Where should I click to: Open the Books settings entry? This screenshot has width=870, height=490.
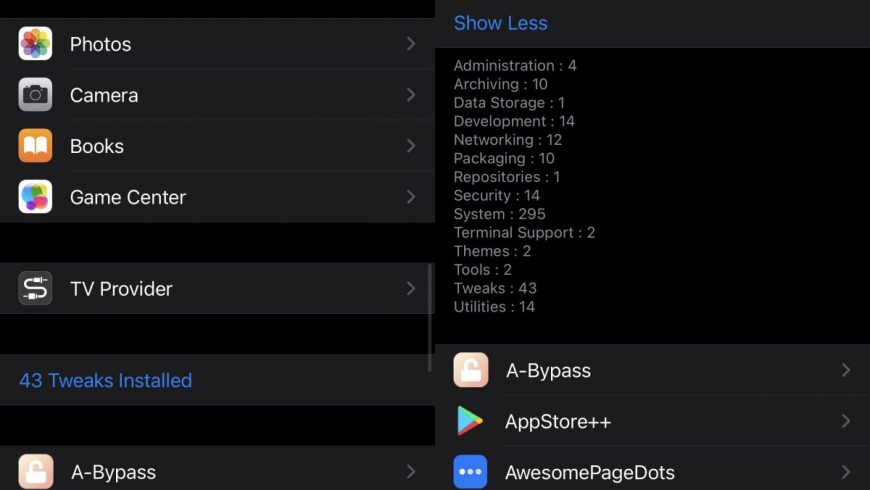coord(218,146)
